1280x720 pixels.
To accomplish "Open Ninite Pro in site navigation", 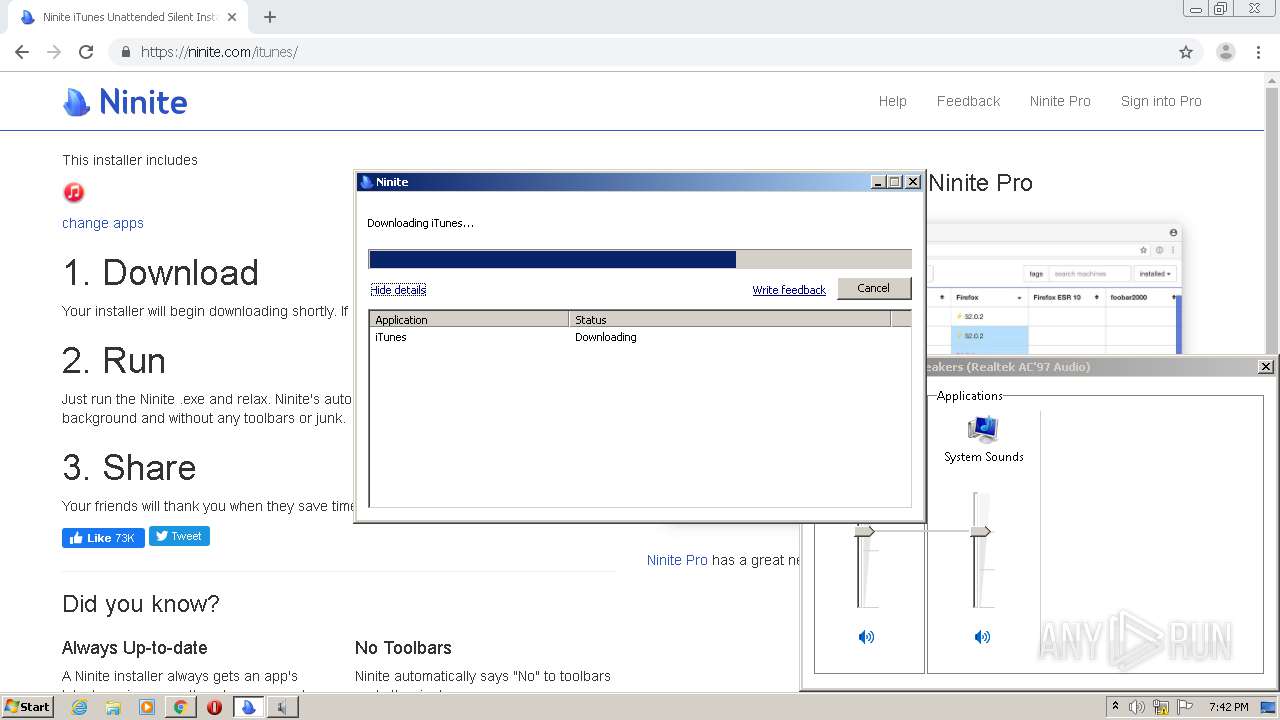I will [1060, 101].
